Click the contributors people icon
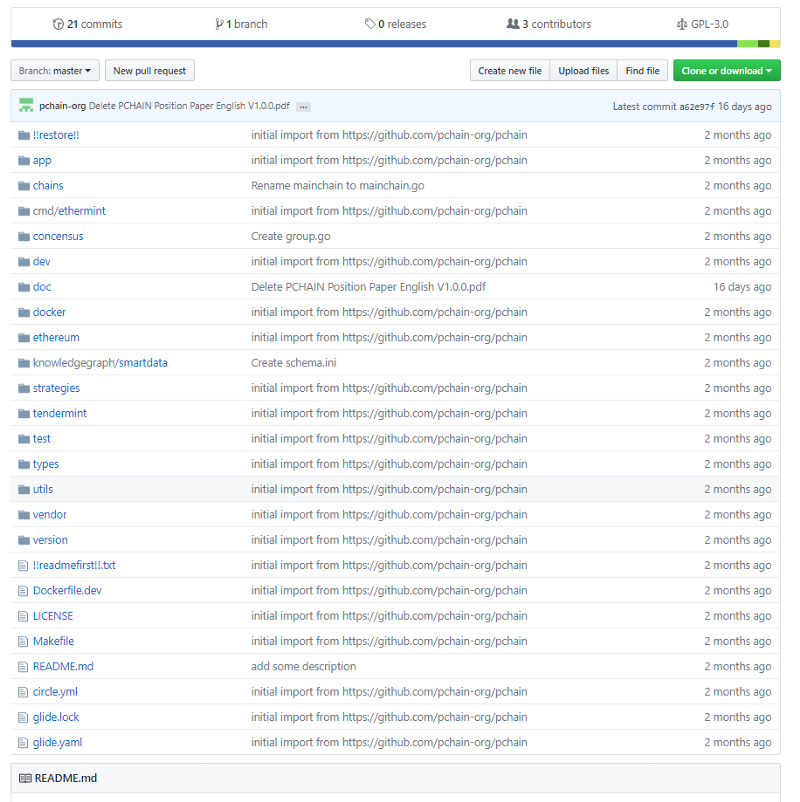 513,24
